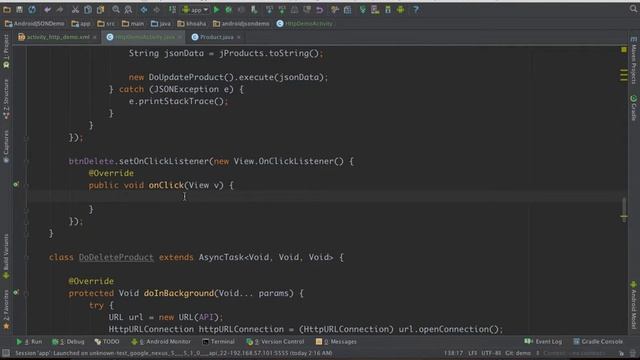Select the androidjsondemo breadcrumb package
Screen dimensions: 640x360
[x=241, y=24]
